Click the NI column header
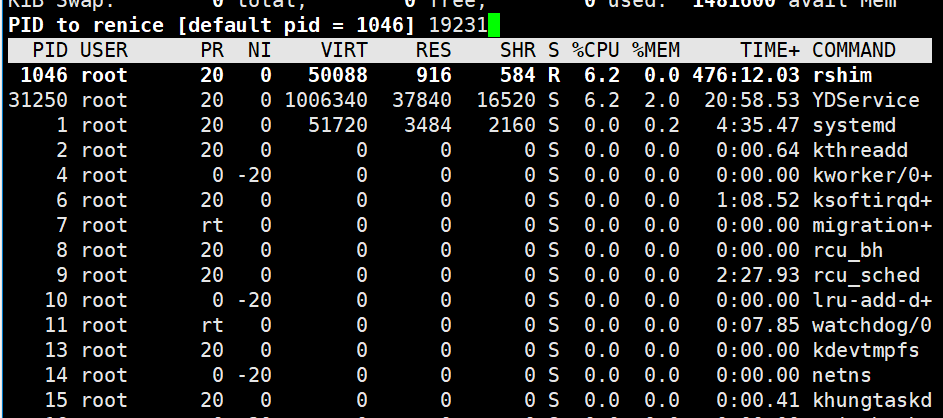Image resolution: width=943 pixels, height=418 pixels. click(x=259, y=50)
